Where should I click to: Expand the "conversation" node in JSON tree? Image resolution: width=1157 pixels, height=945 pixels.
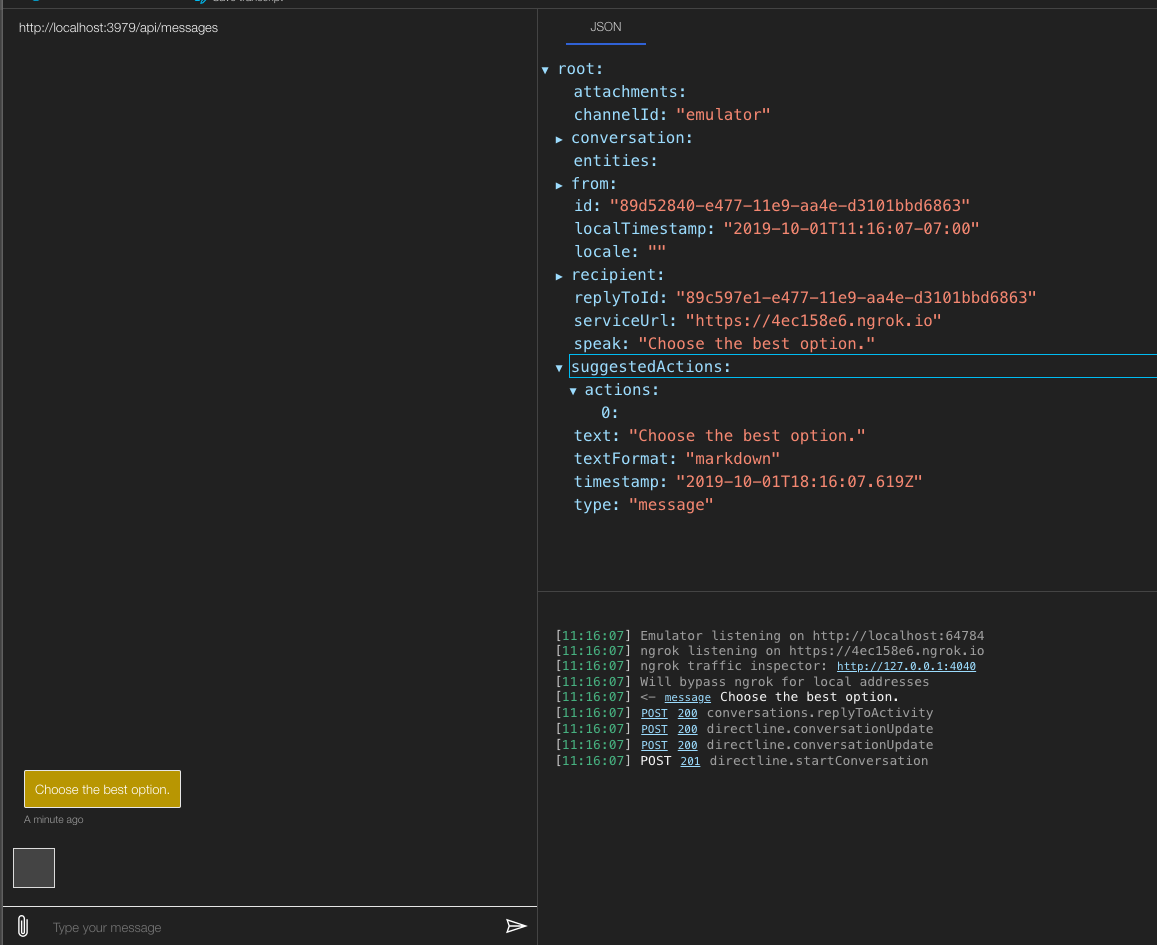(559, 138)
